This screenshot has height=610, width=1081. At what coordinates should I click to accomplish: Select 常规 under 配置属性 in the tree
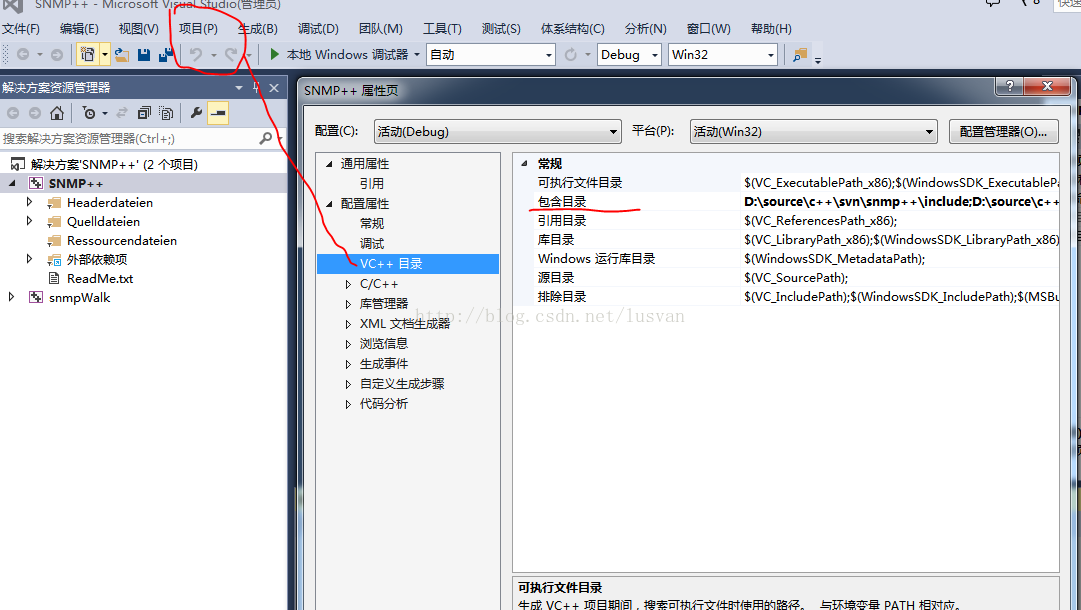pos(372,224)
